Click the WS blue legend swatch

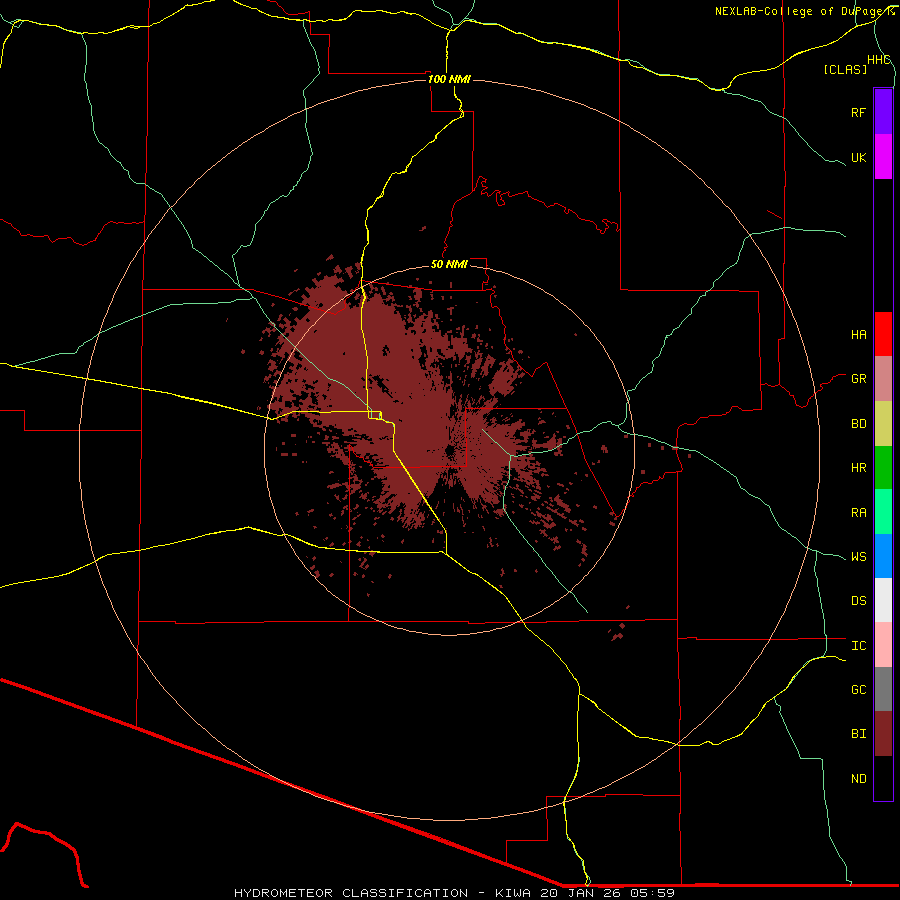883,556
